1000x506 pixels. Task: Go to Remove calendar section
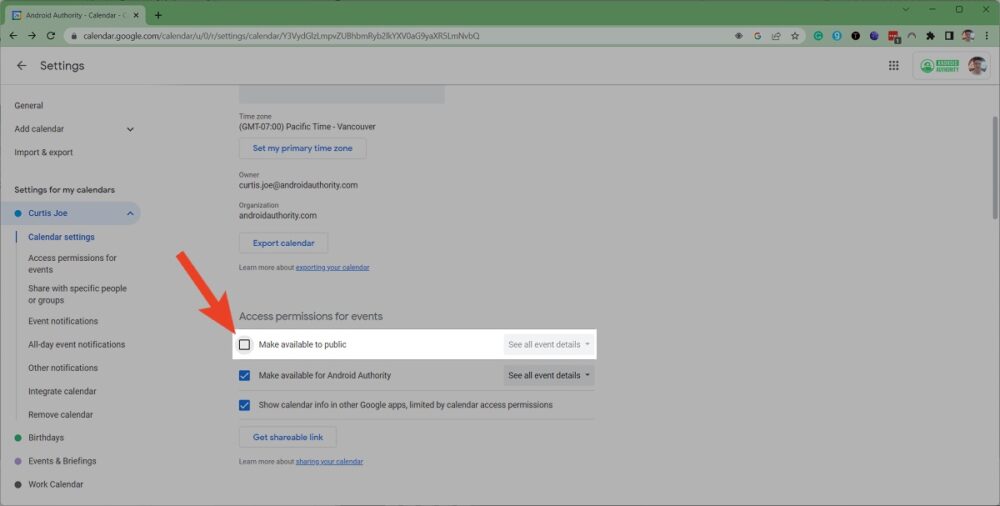(61, 415)
